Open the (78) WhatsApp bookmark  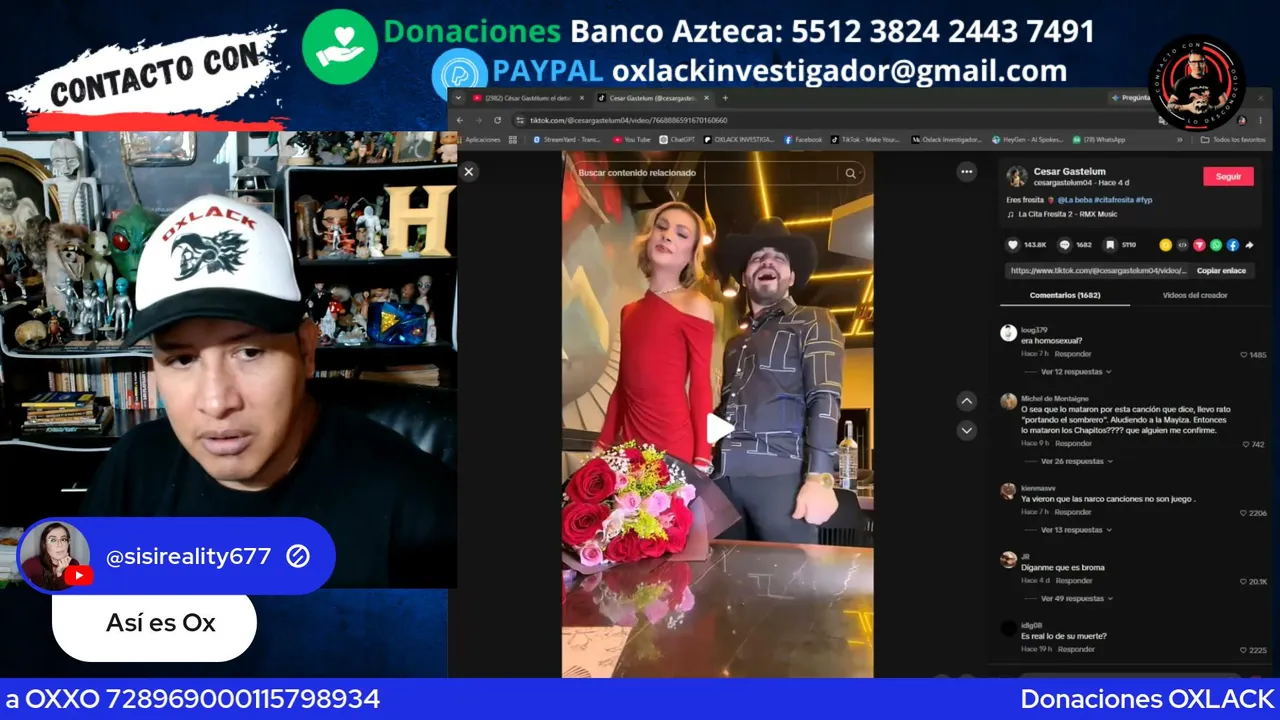click(x=1099, y=140)
